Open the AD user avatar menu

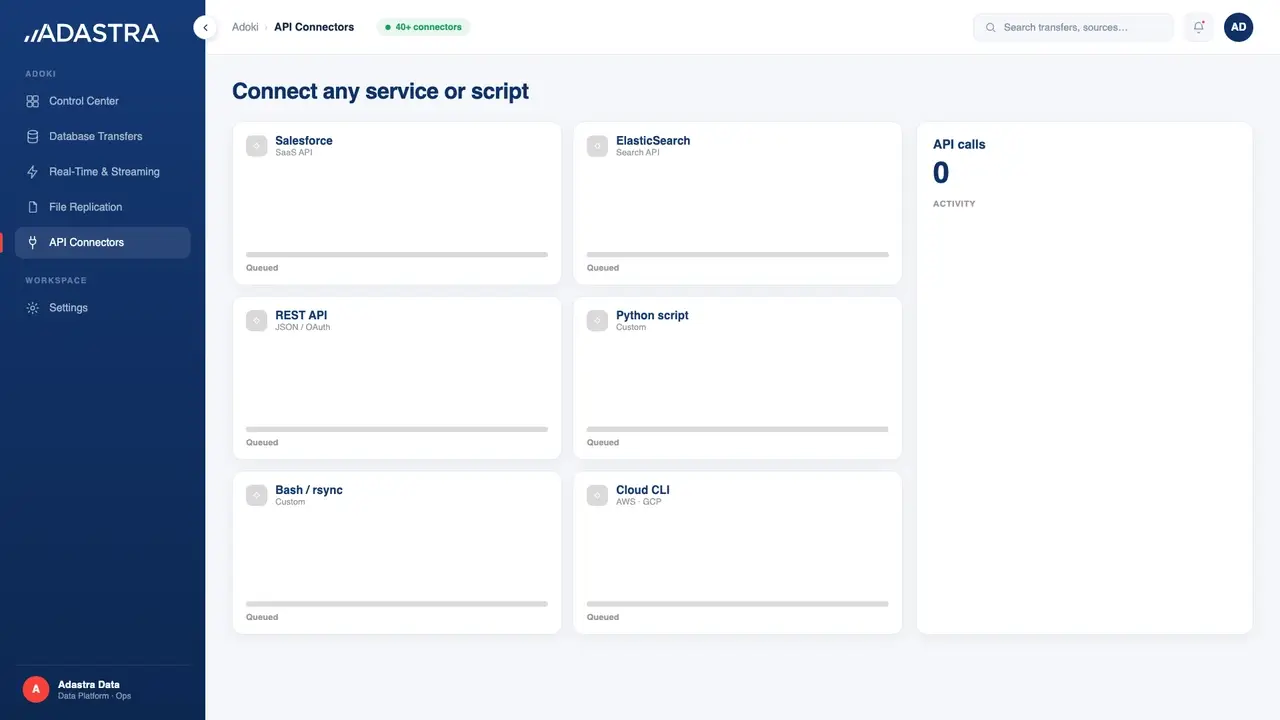1239,27
